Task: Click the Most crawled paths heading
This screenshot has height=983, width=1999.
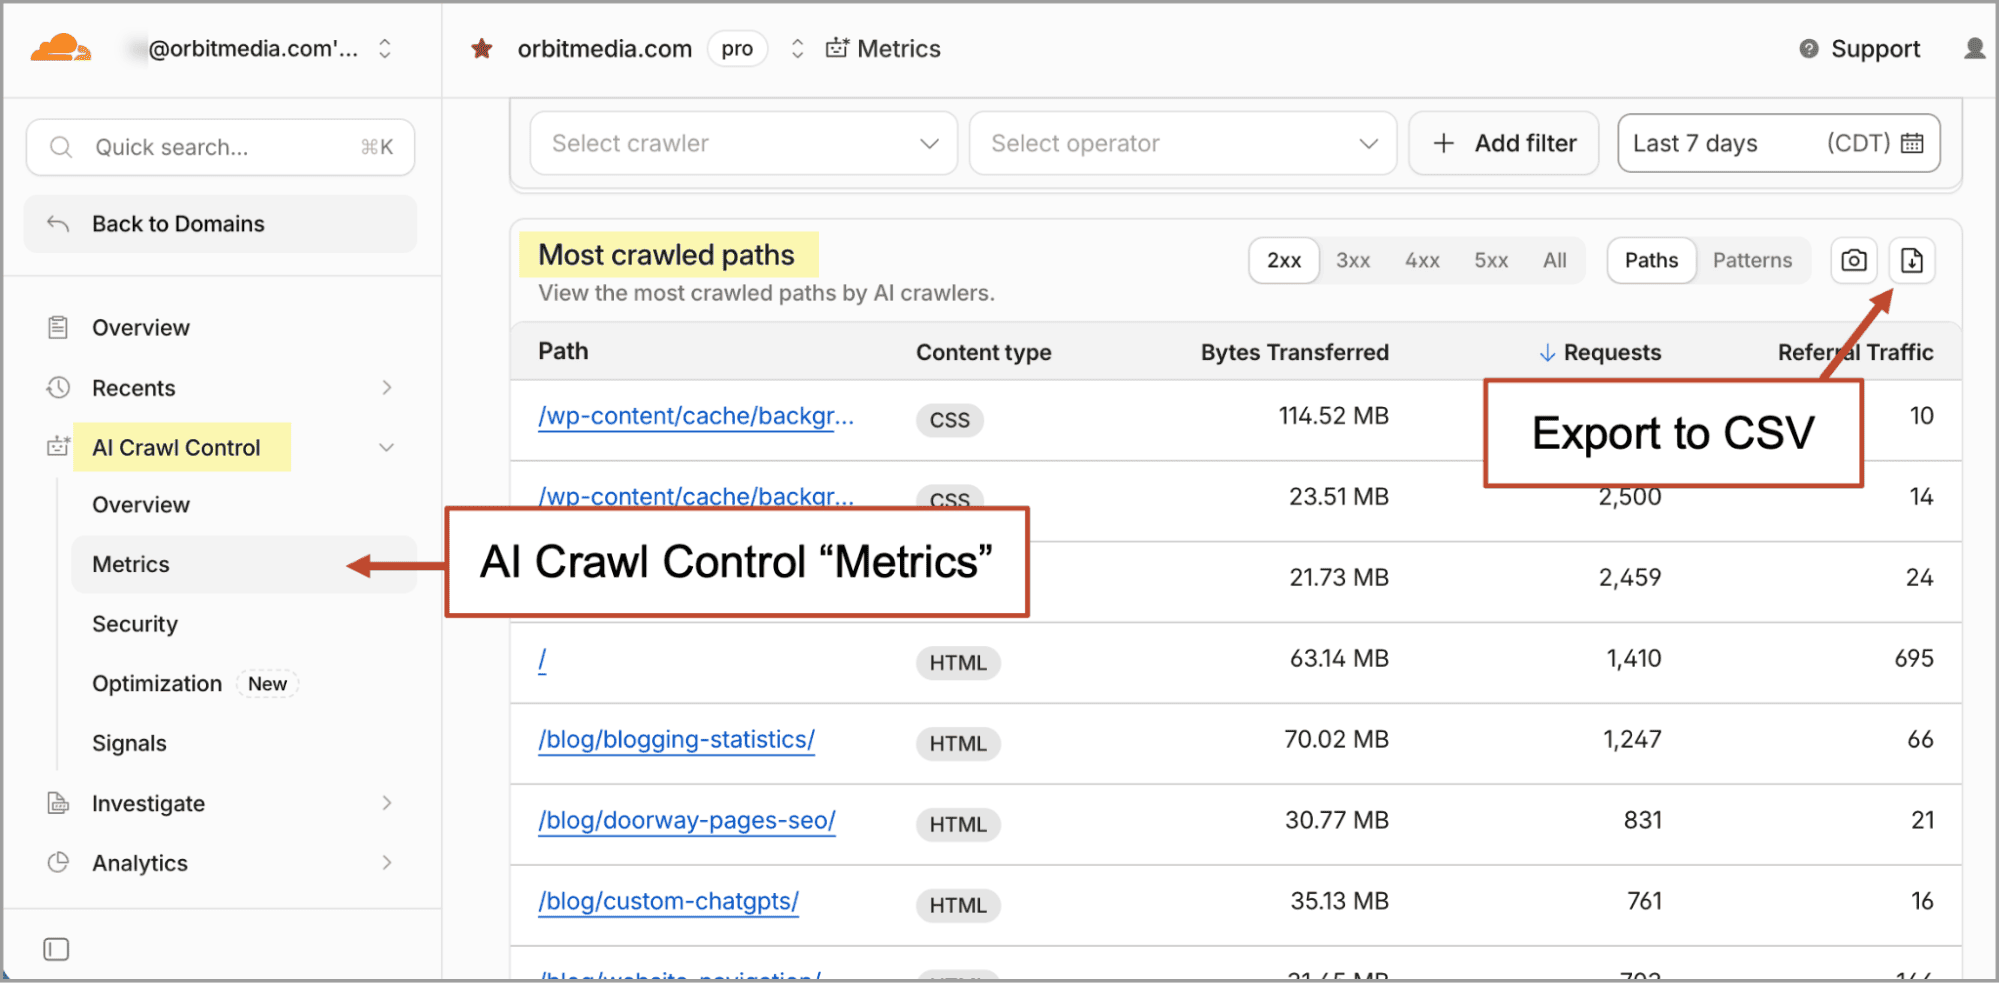Action: click(x=666, y=255)
